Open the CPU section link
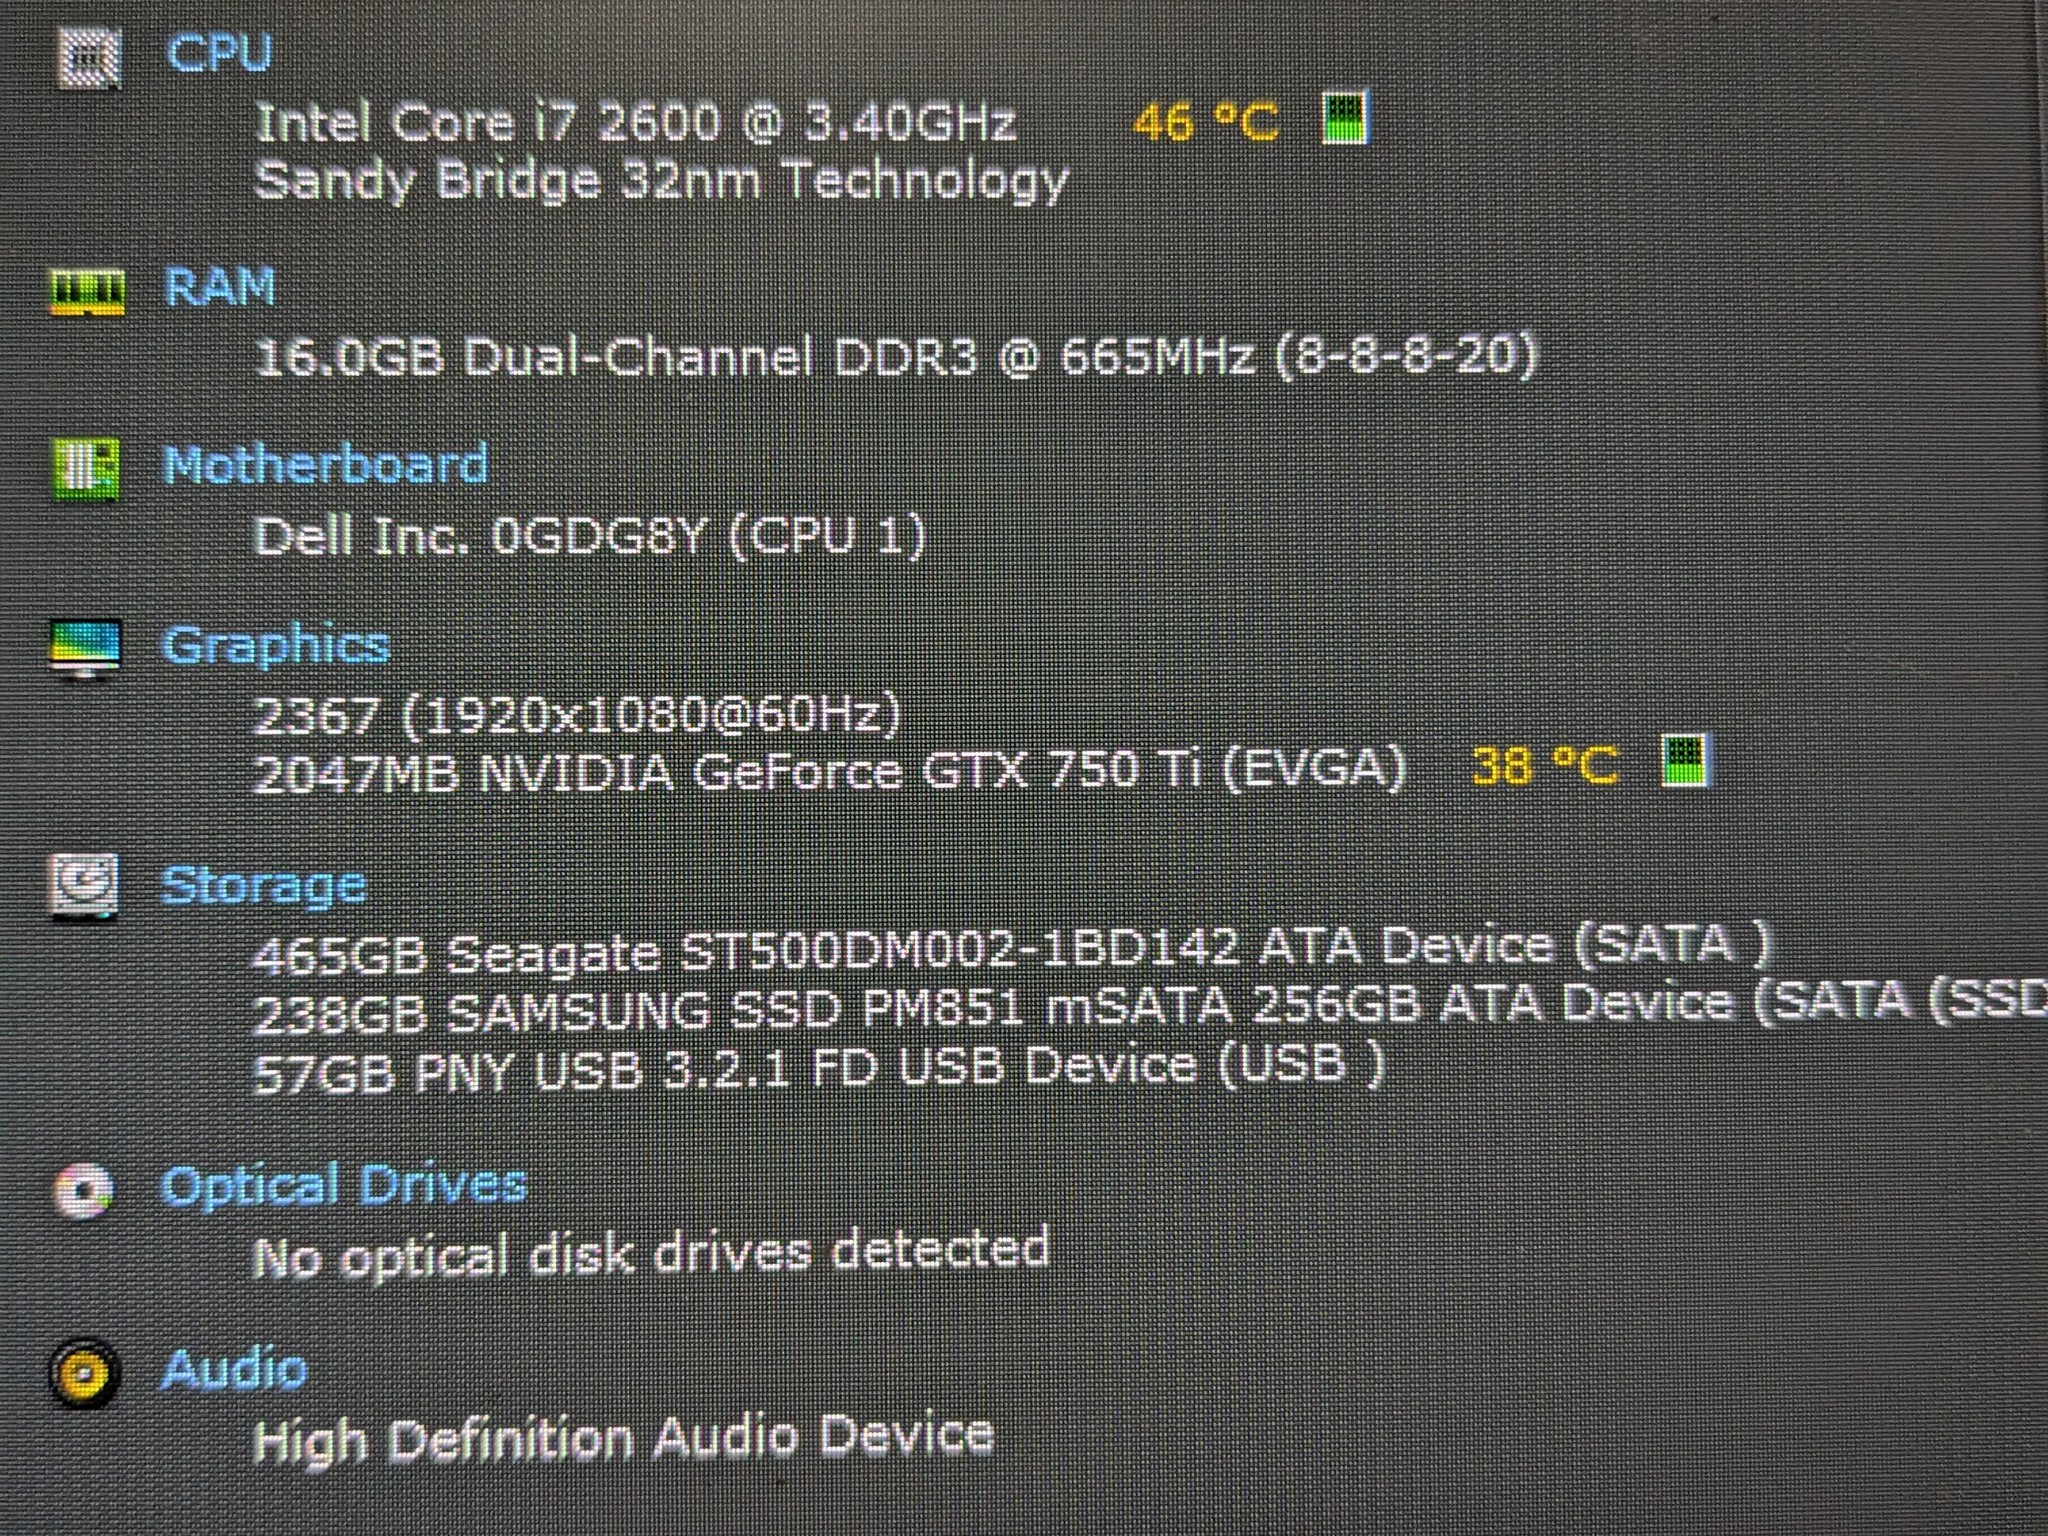 point(219,52)
